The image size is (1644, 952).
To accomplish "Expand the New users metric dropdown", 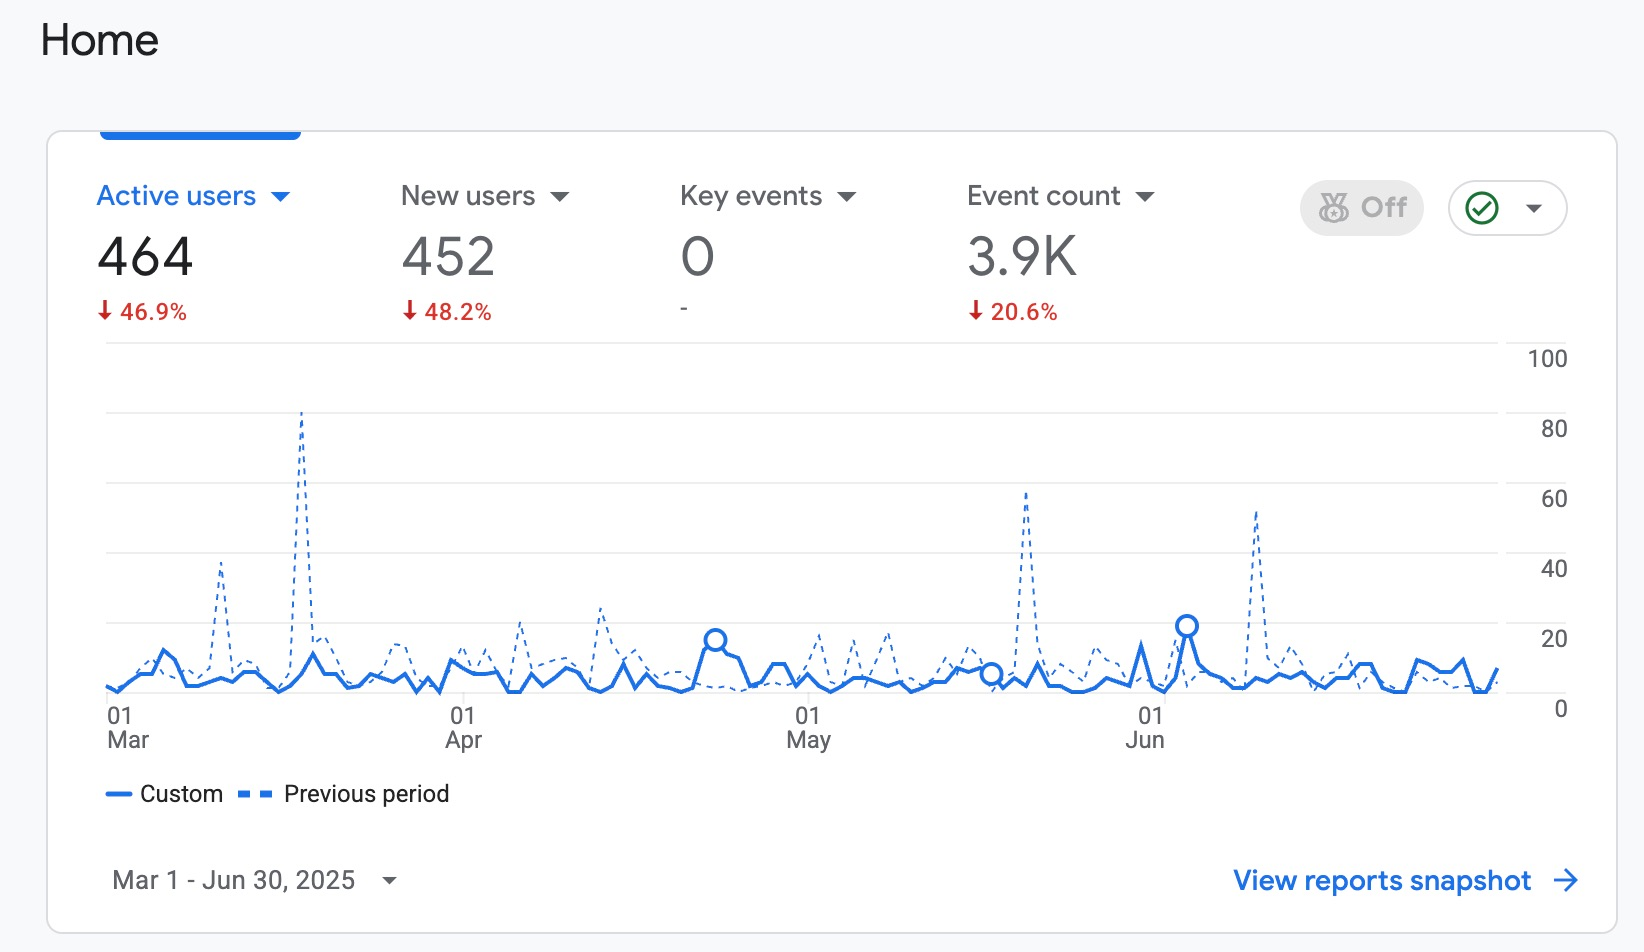I will [x=560, y=197].
